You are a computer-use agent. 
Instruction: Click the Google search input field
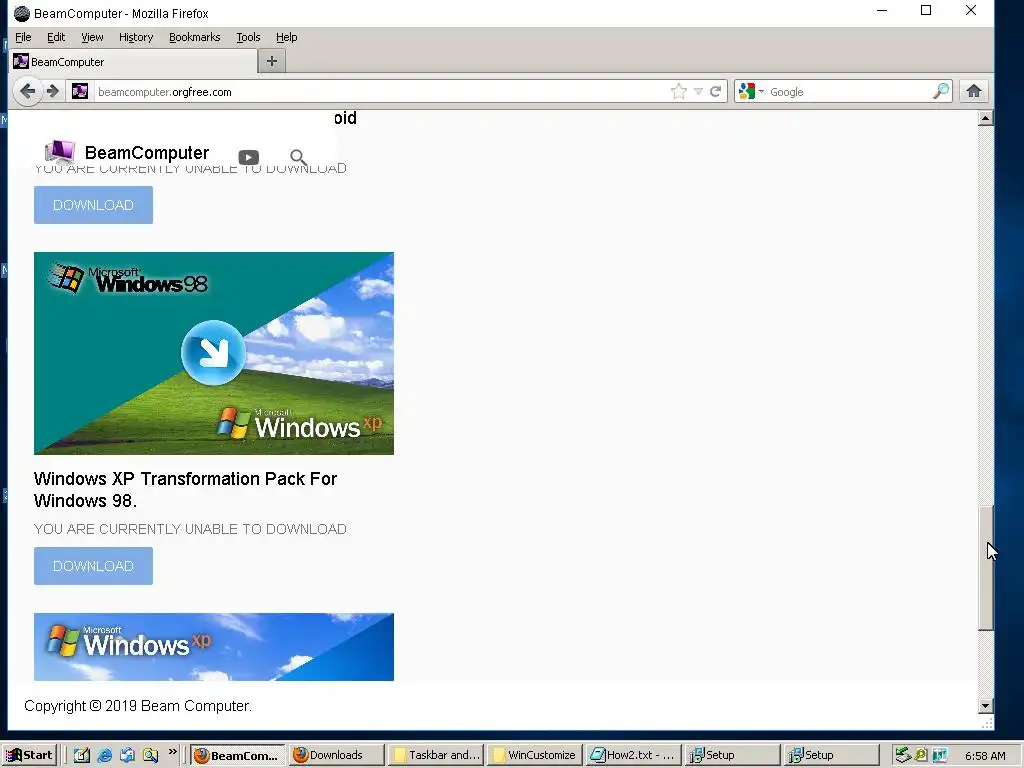[849, 91]
